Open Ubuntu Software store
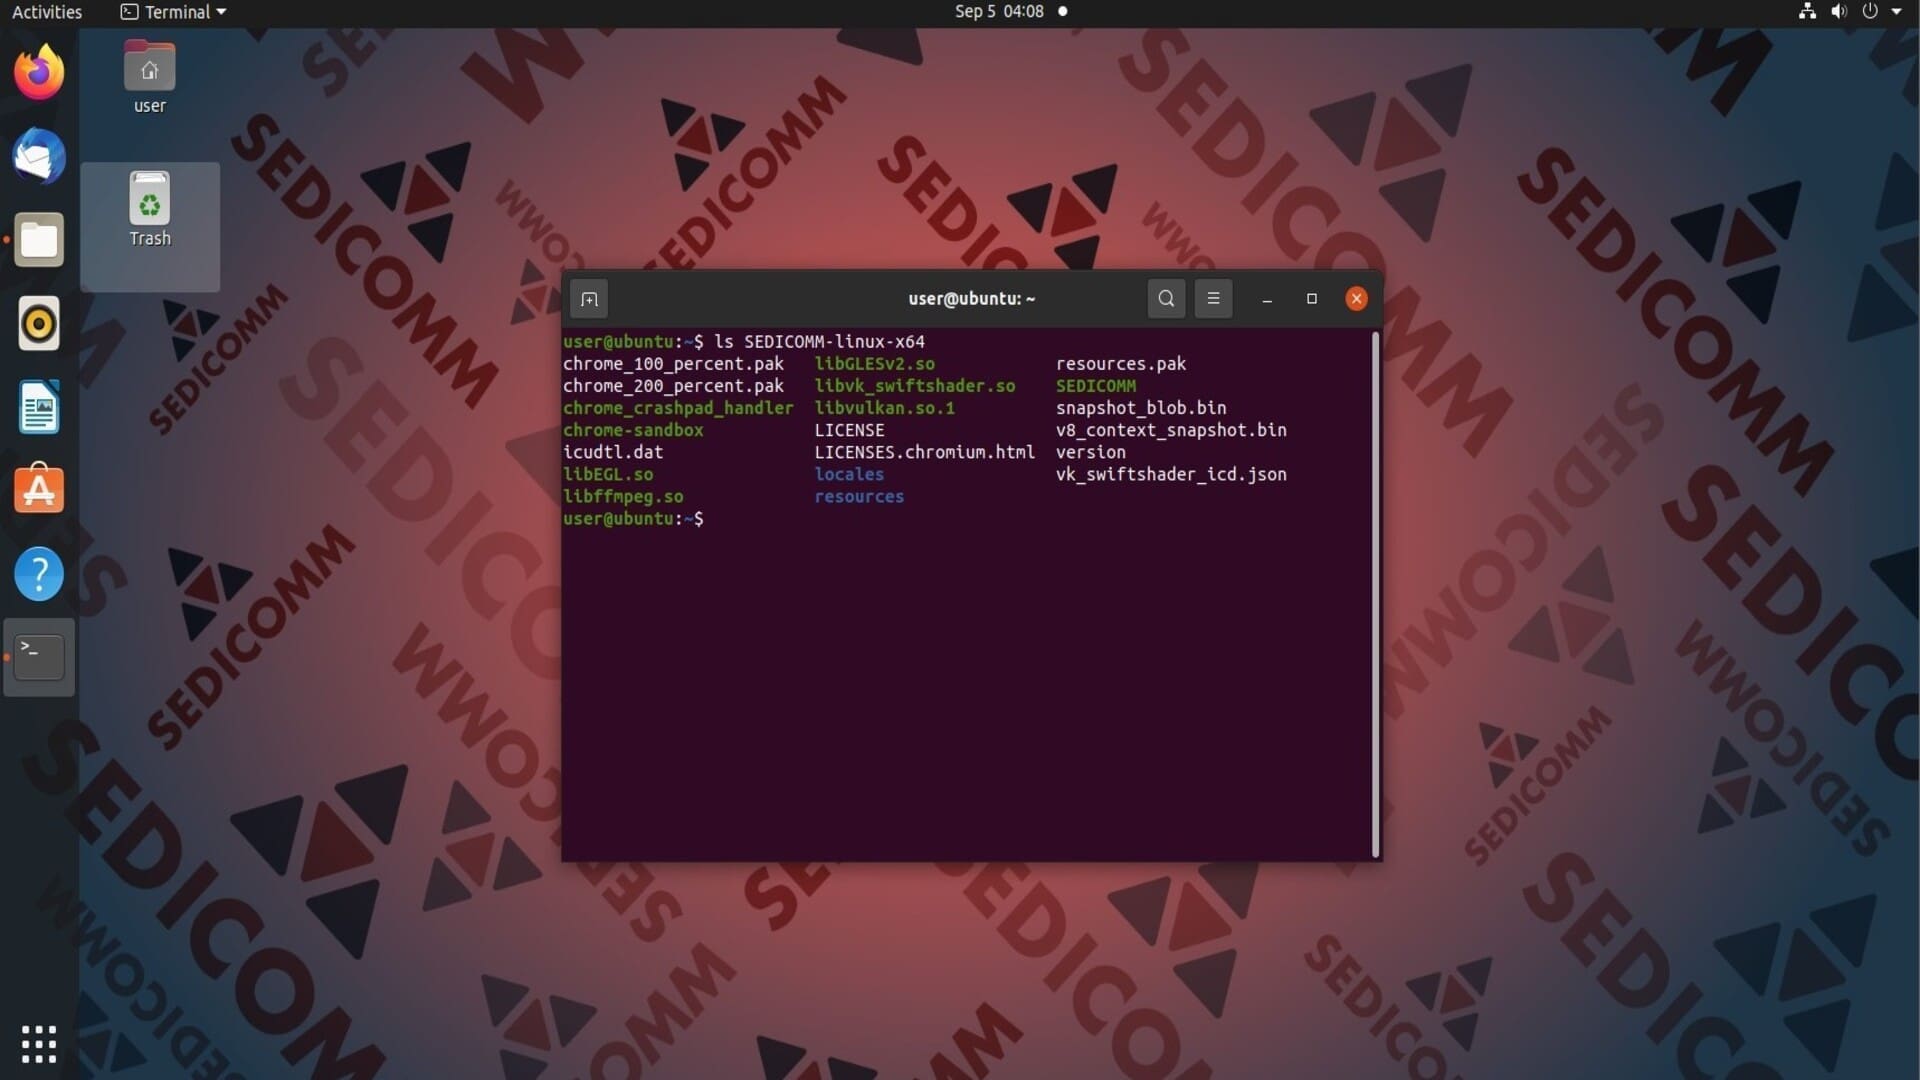 pos(39,490)
